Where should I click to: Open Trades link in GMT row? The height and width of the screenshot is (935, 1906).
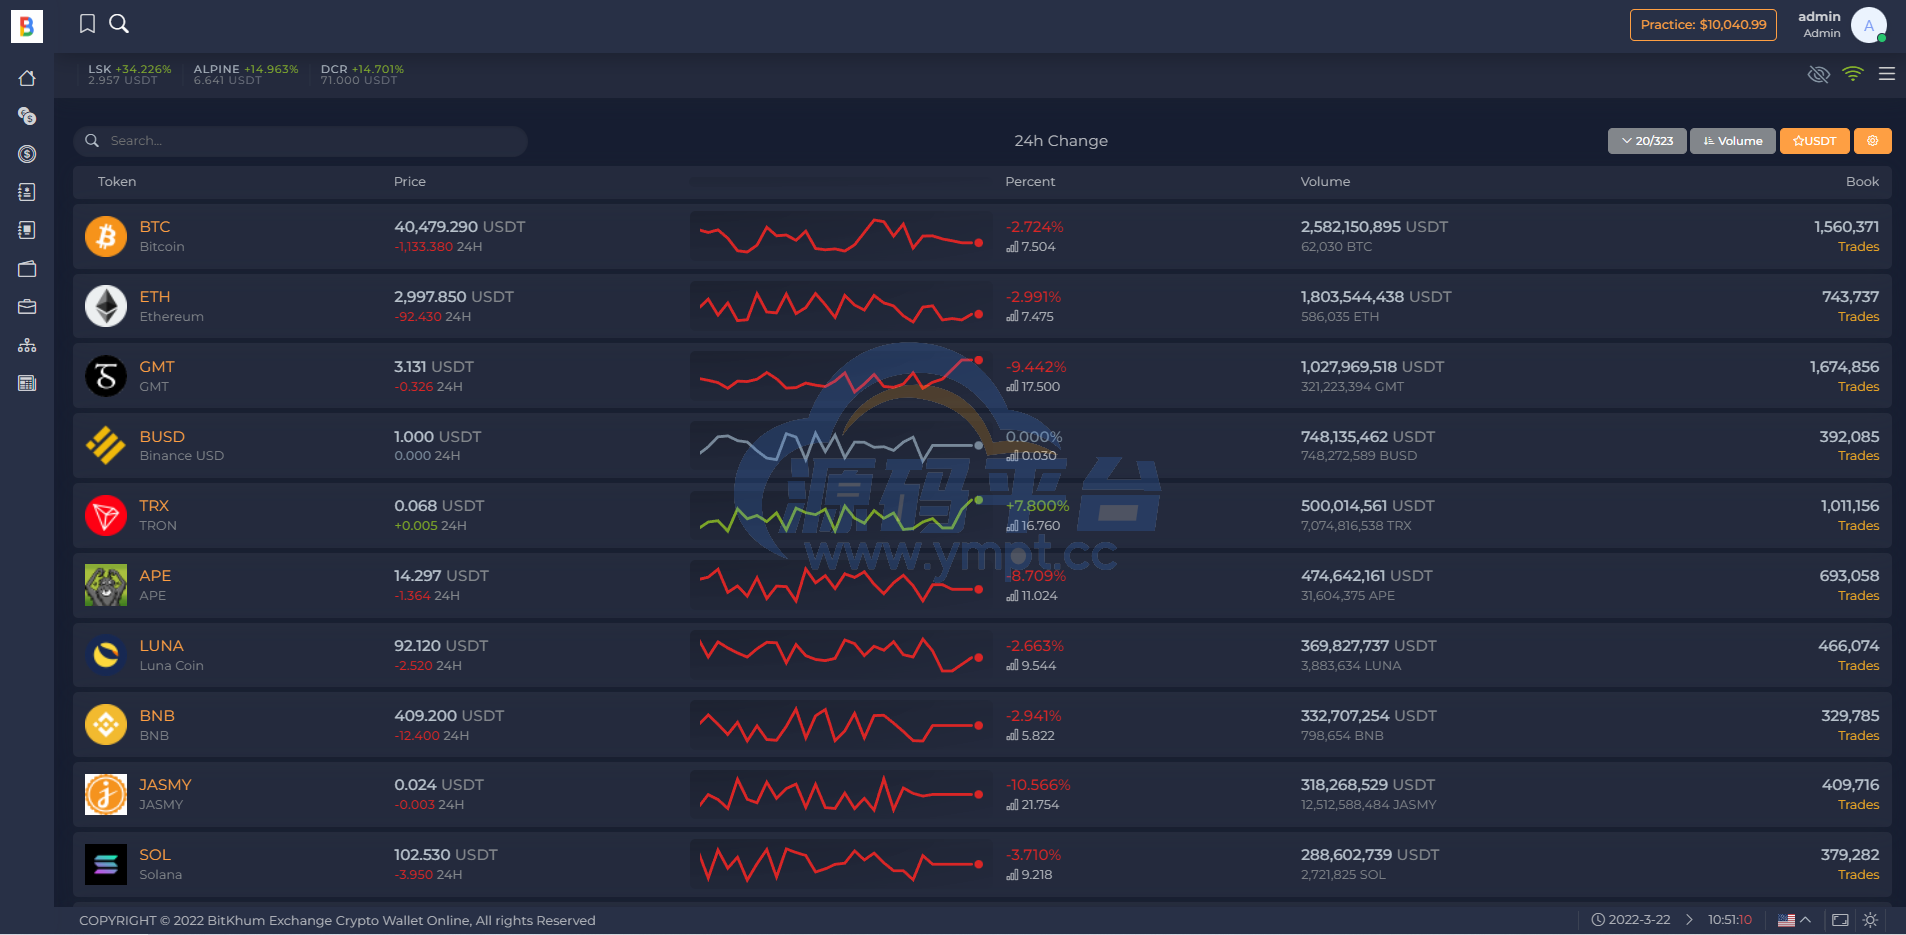(1858, 387)
